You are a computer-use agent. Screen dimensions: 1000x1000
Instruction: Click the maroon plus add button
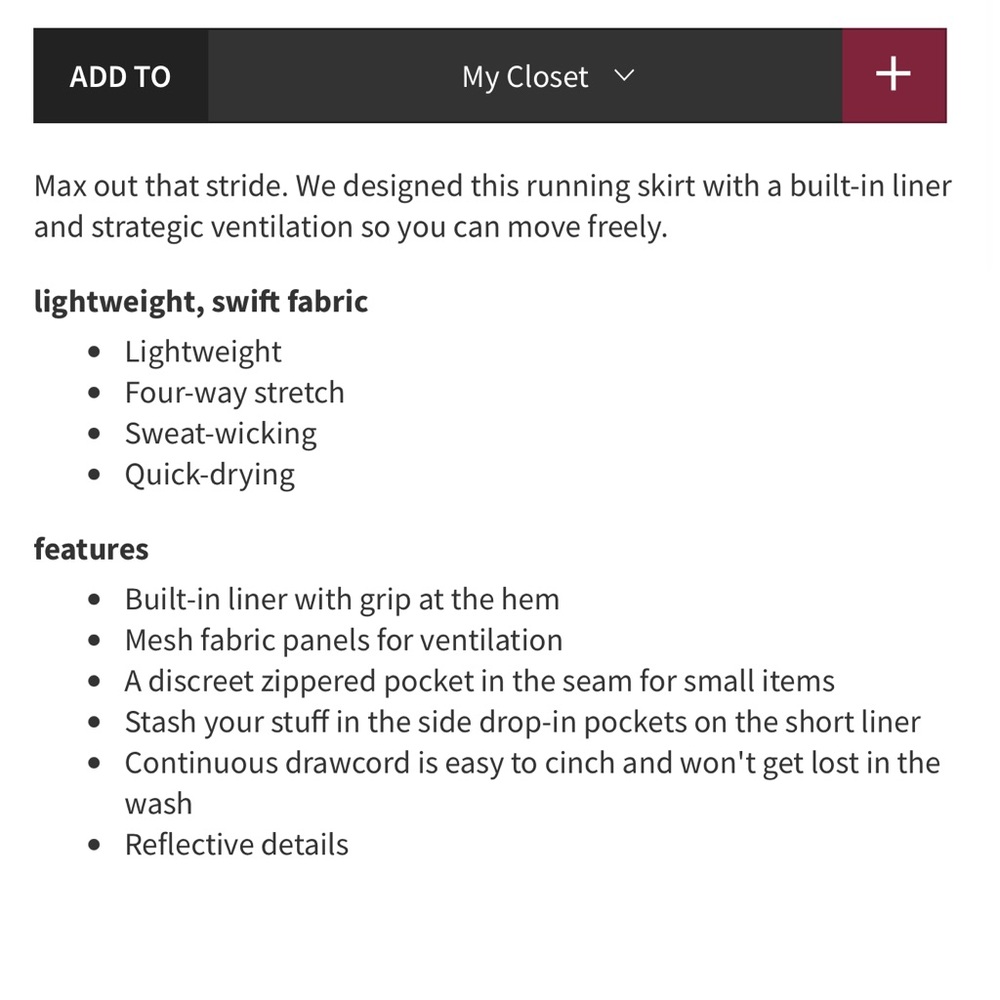(893, 75)
